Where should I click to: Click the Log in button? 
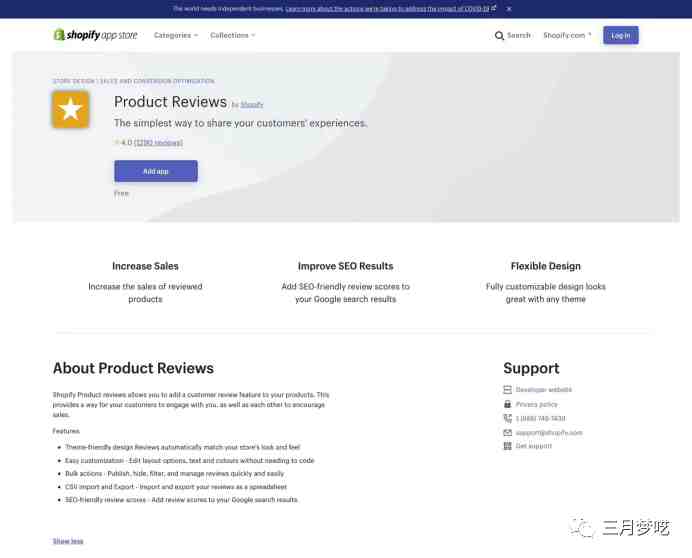[x=621, y=35]
